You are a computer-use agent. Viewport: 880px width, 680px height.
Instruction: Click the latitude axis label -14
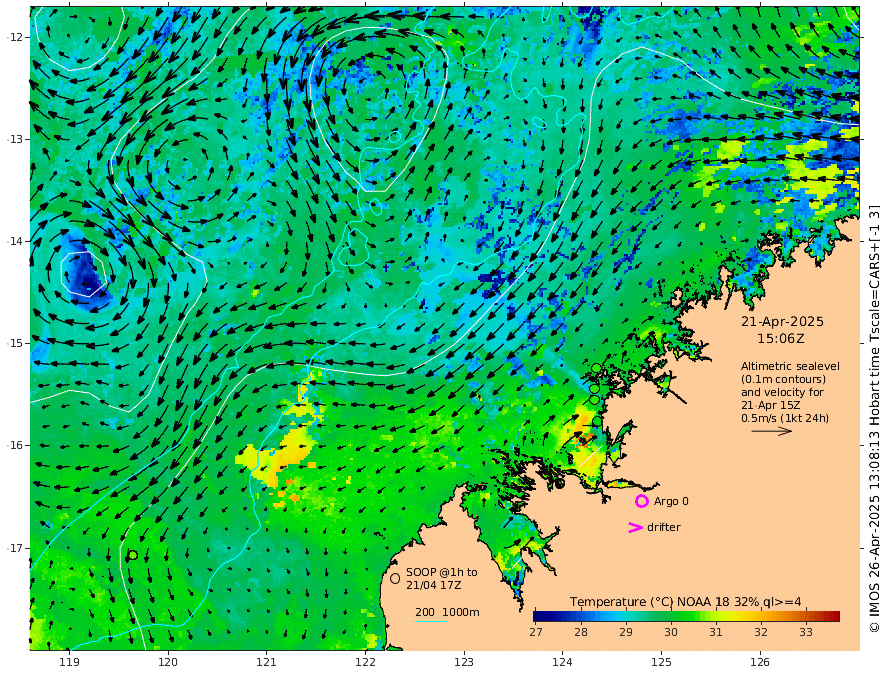[15, 241]
